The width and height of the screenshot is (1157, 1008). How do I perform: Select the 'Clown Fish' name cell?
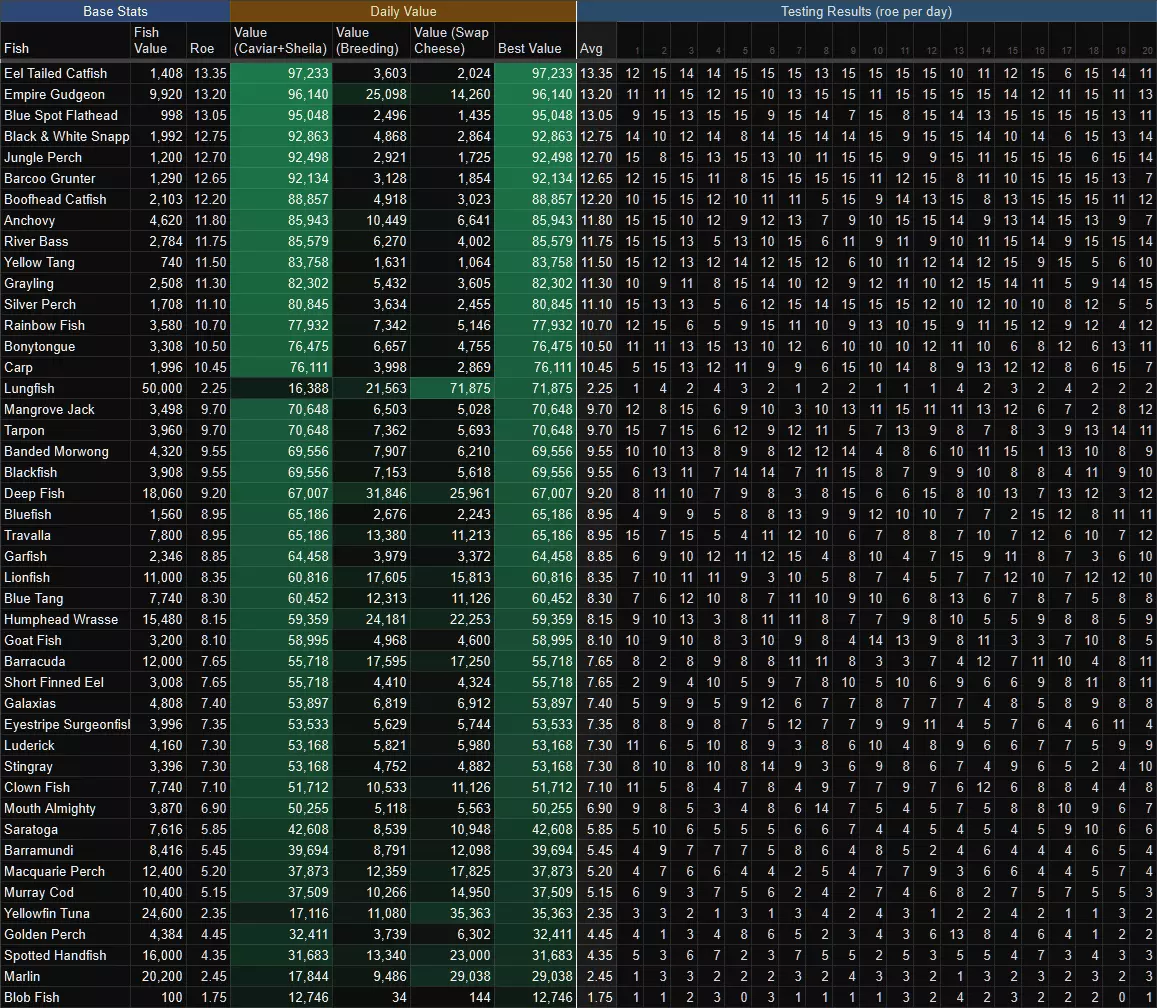pos(66,788)
